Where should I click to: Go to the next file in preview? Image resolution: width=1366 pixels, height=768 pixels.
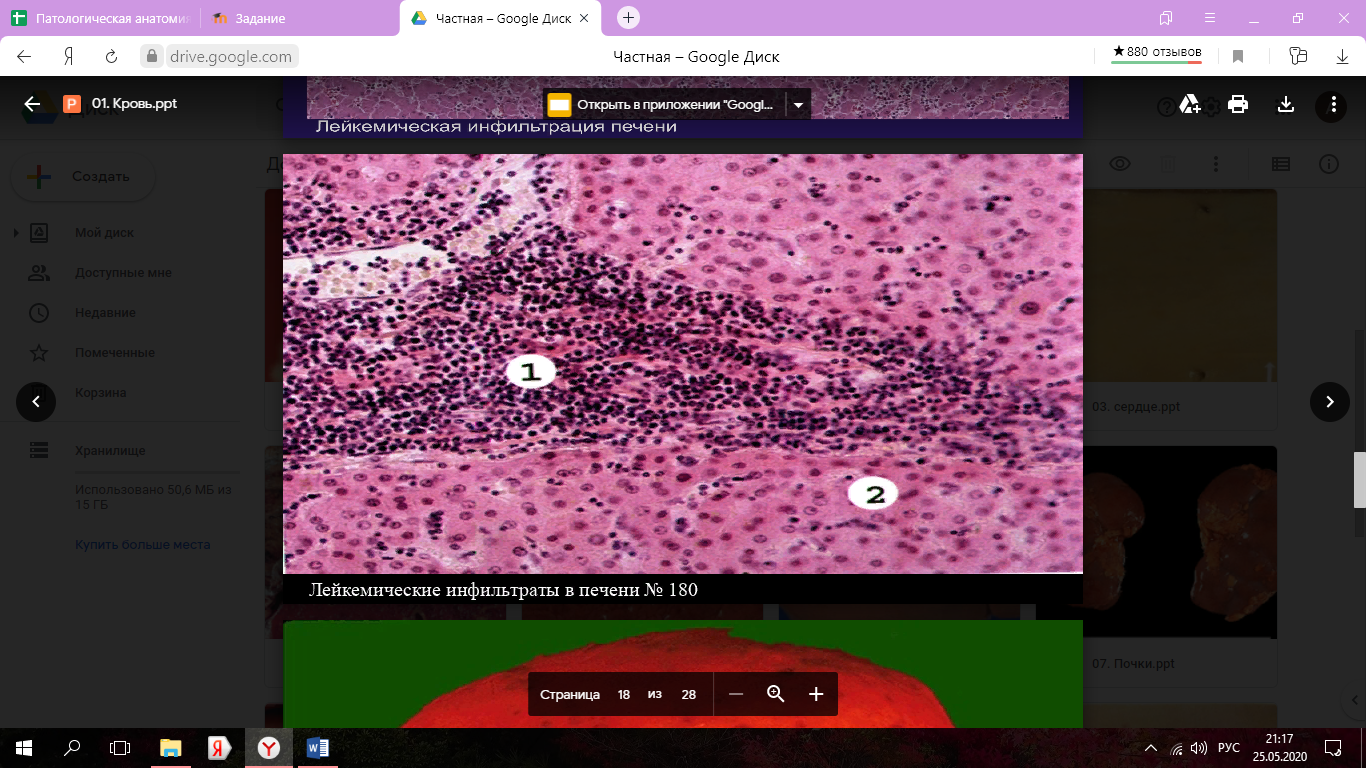[1330, 402]
